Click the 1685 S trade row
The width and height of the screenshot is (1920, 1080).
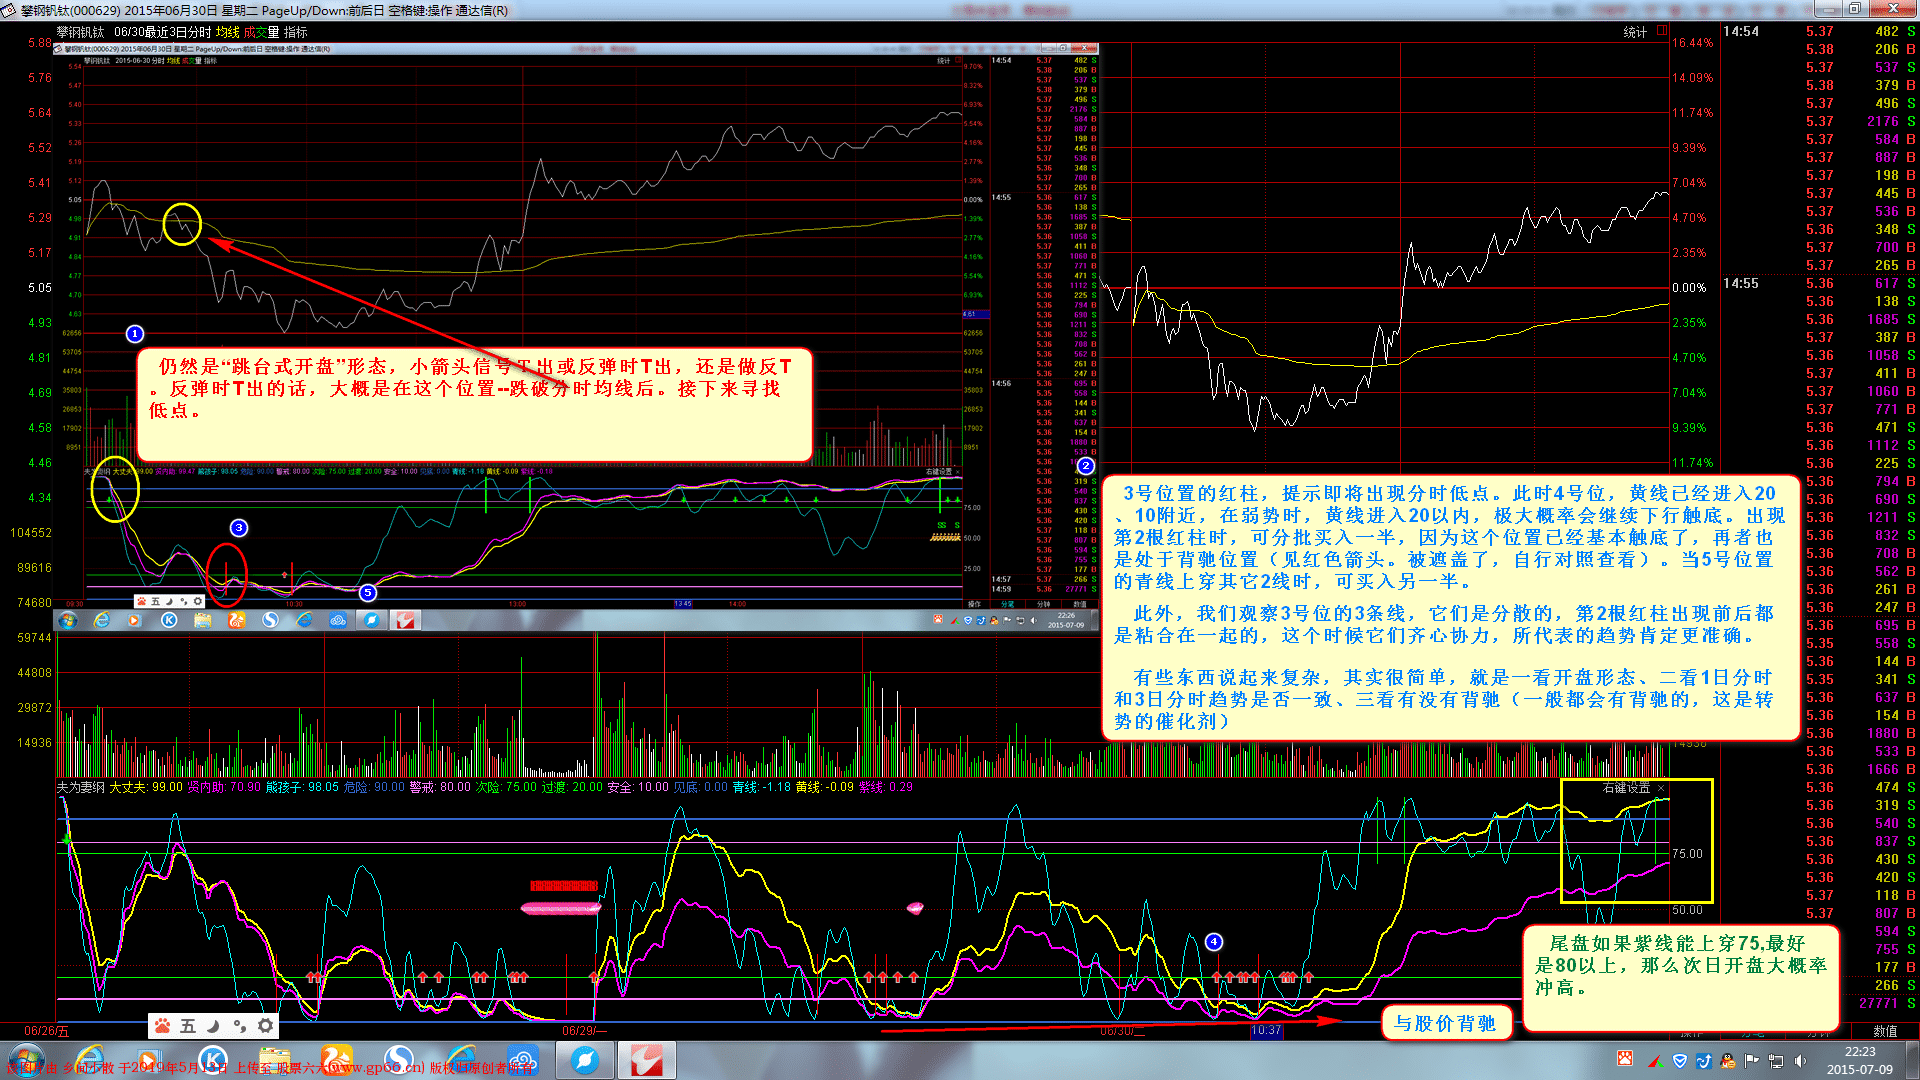pos(1861,319)
